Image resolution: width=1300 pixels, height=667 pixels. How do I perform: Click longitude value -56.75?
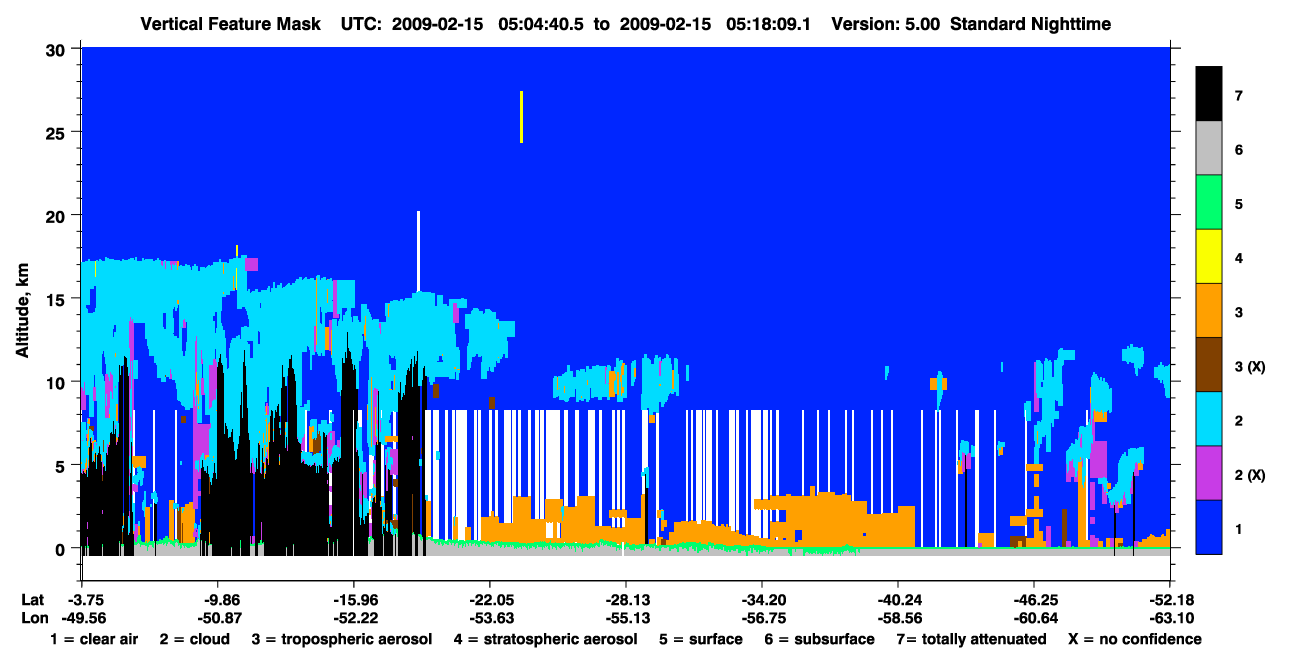coord(762,618)
